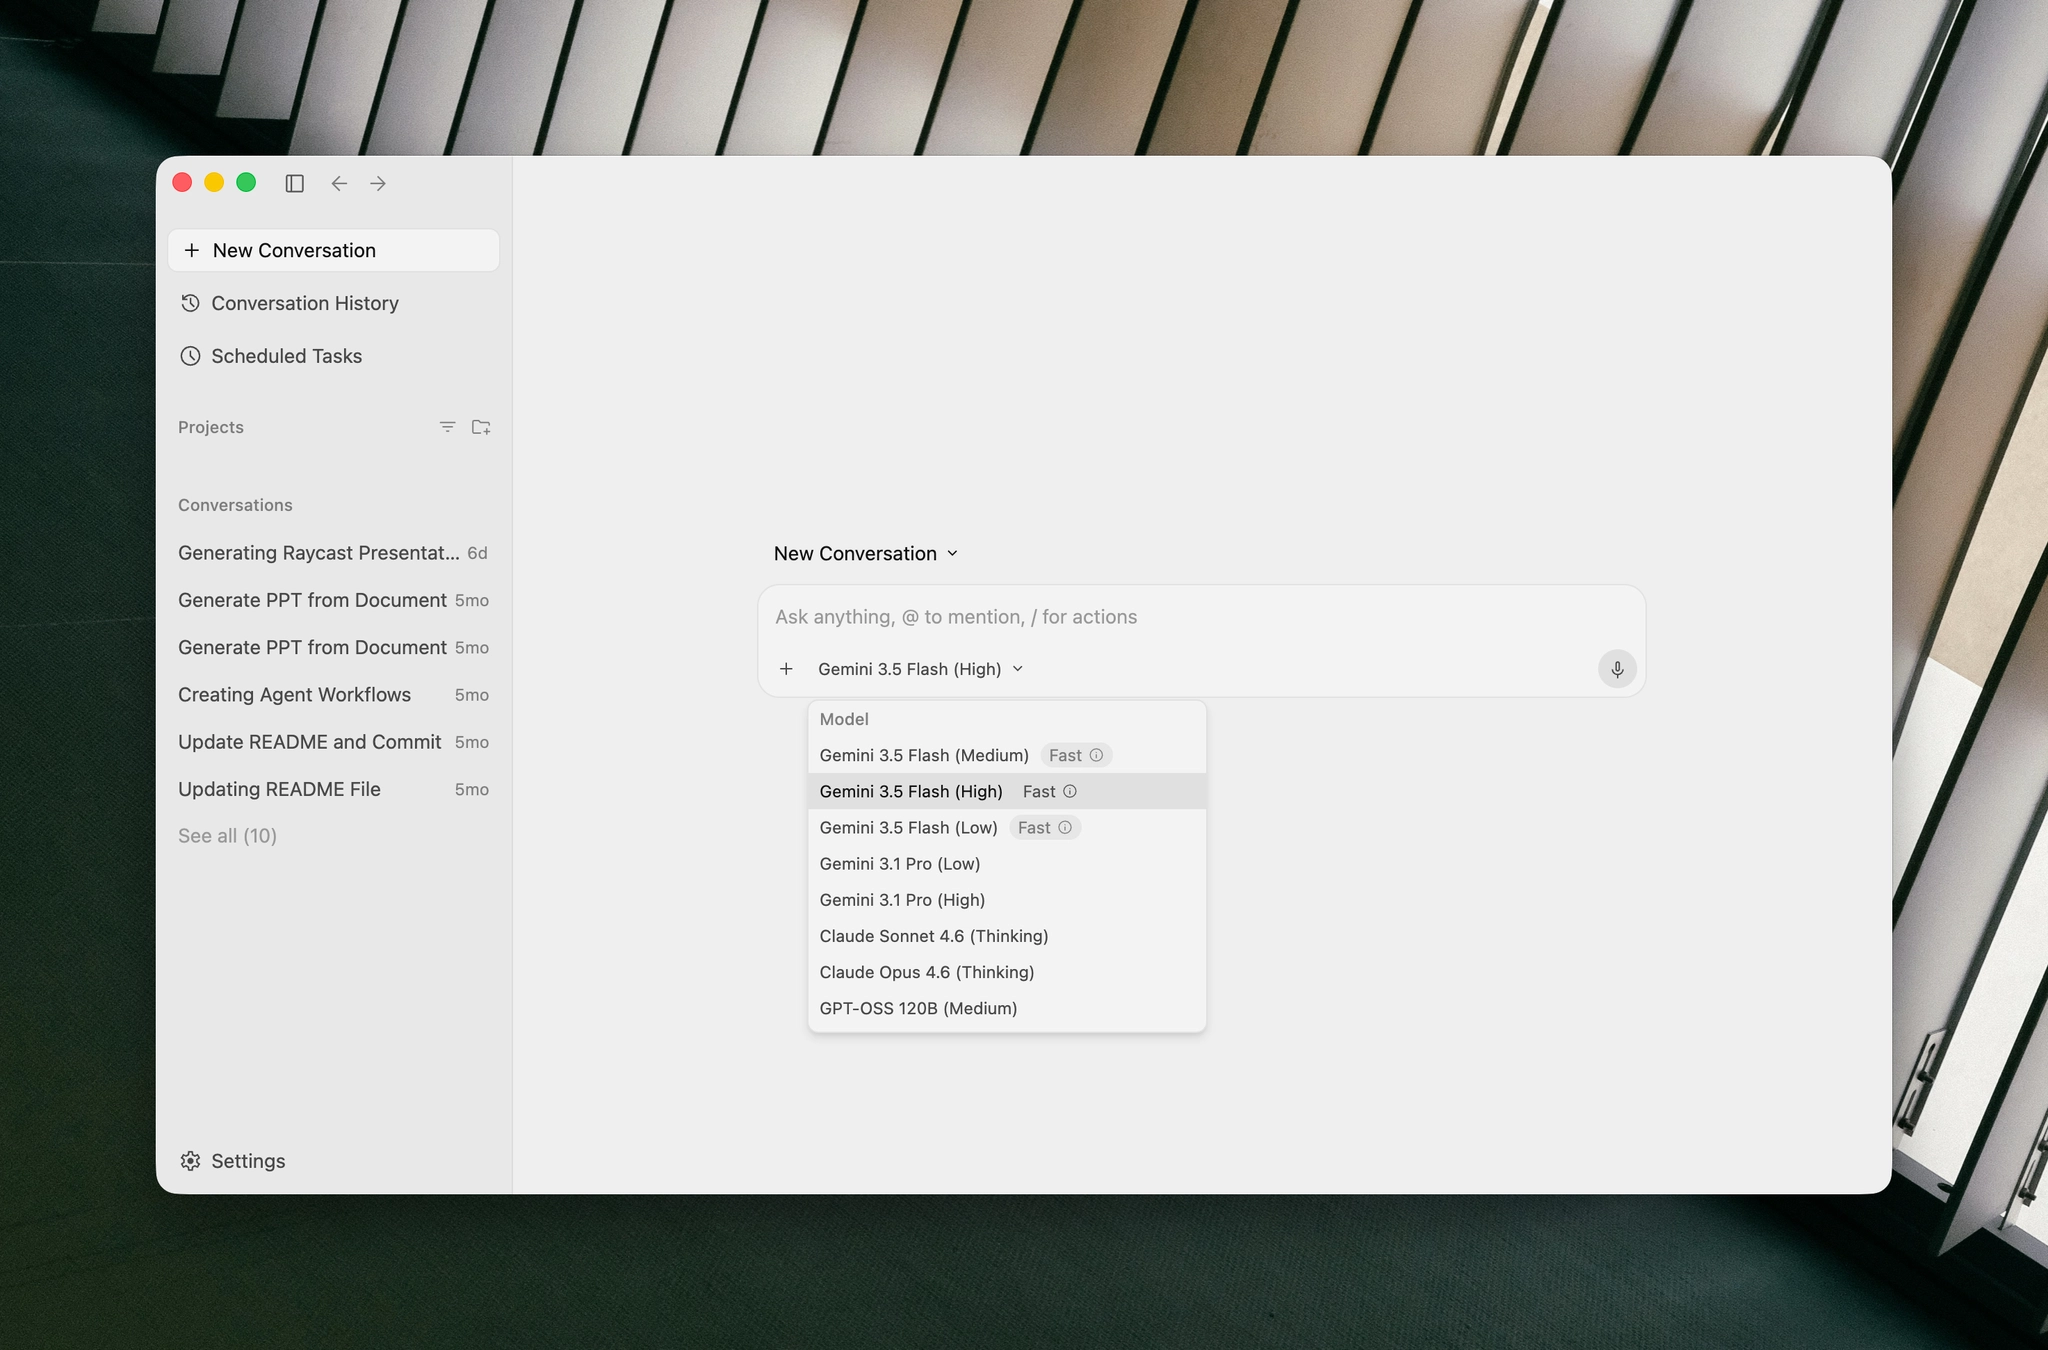Select Gemini 3.1 Pro (High) model
The width and height of the screenshot is (2048, 1350).
[x=1007, y=900]
